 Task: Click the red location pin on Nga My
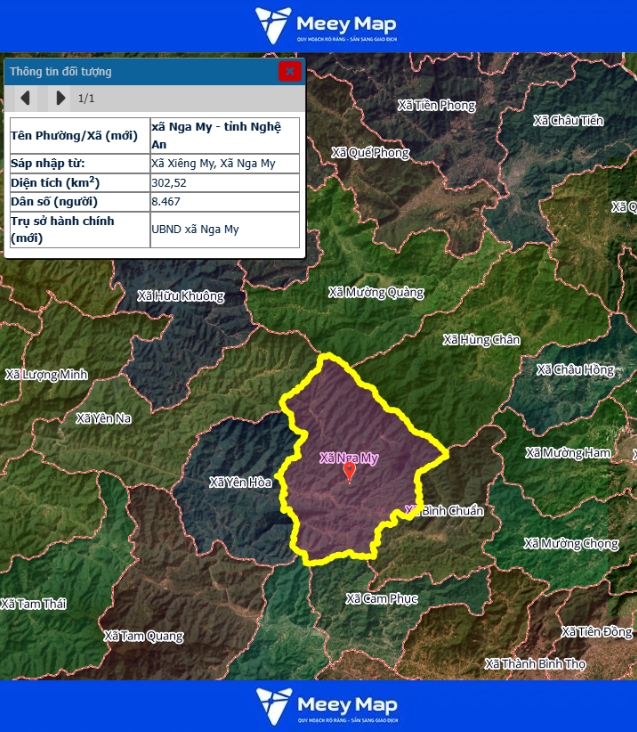(349, 471)
